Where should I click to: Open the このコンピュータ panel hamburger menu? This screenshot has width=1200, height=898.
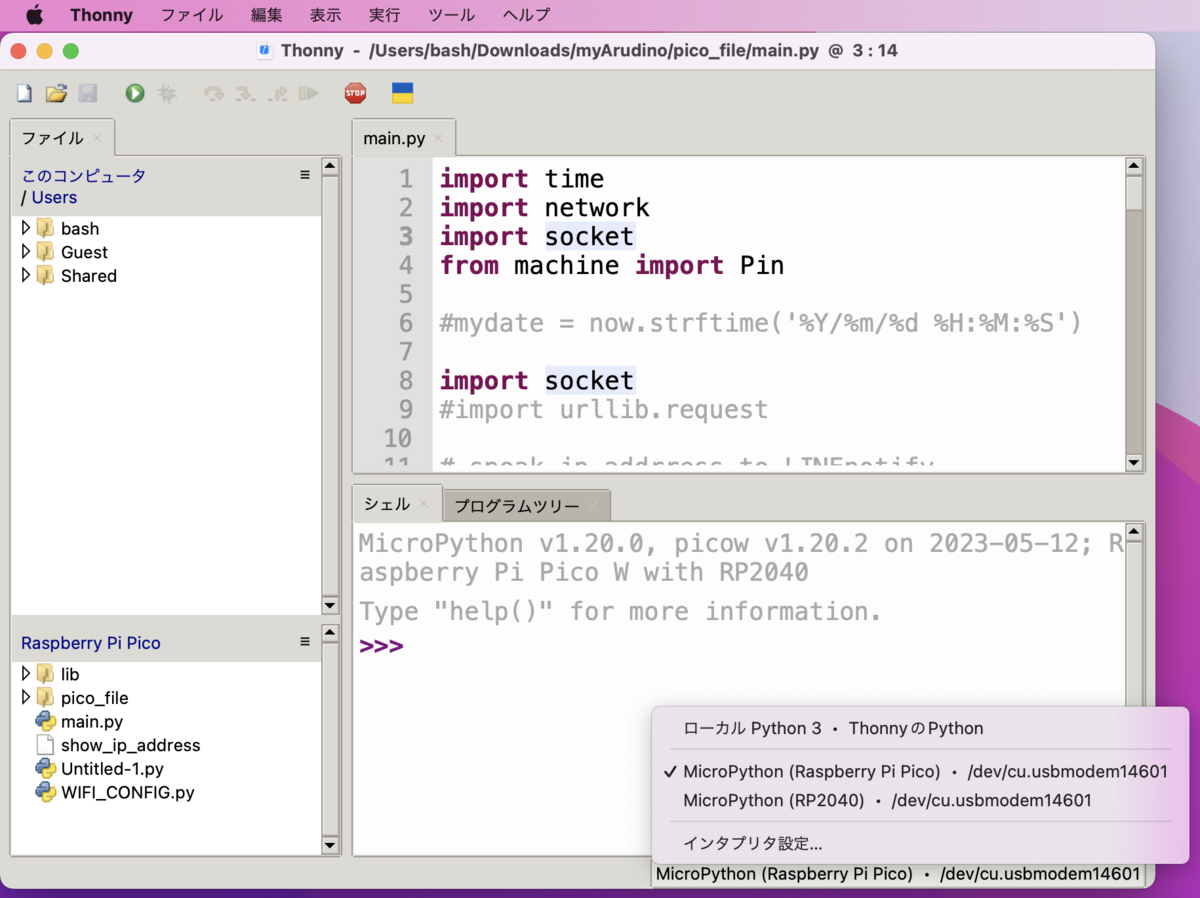point(305,175)
